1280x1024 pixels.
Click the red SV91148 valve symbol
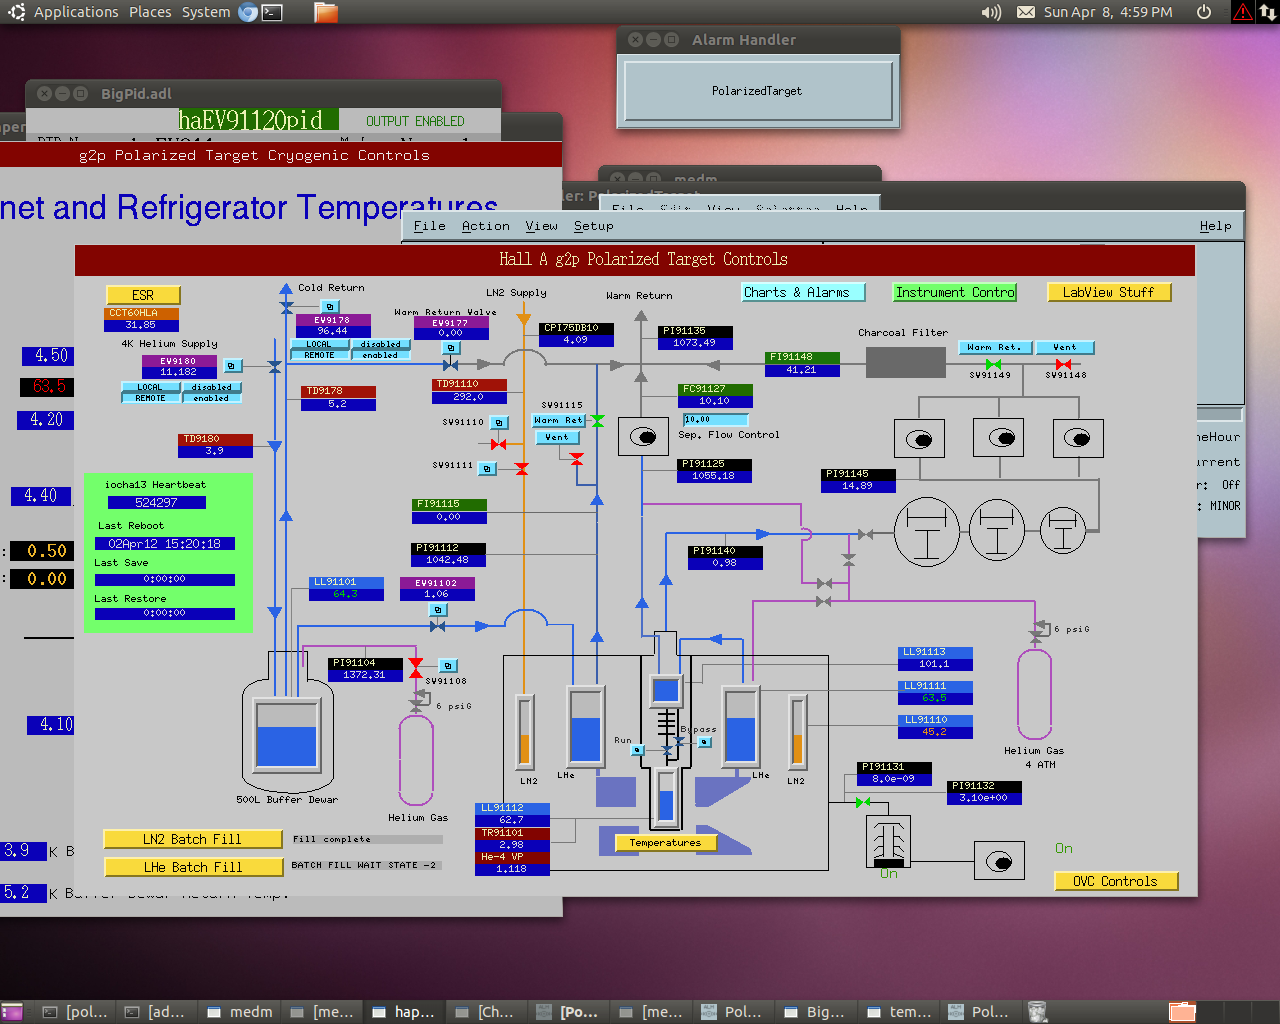click(x=1064, y=364)
